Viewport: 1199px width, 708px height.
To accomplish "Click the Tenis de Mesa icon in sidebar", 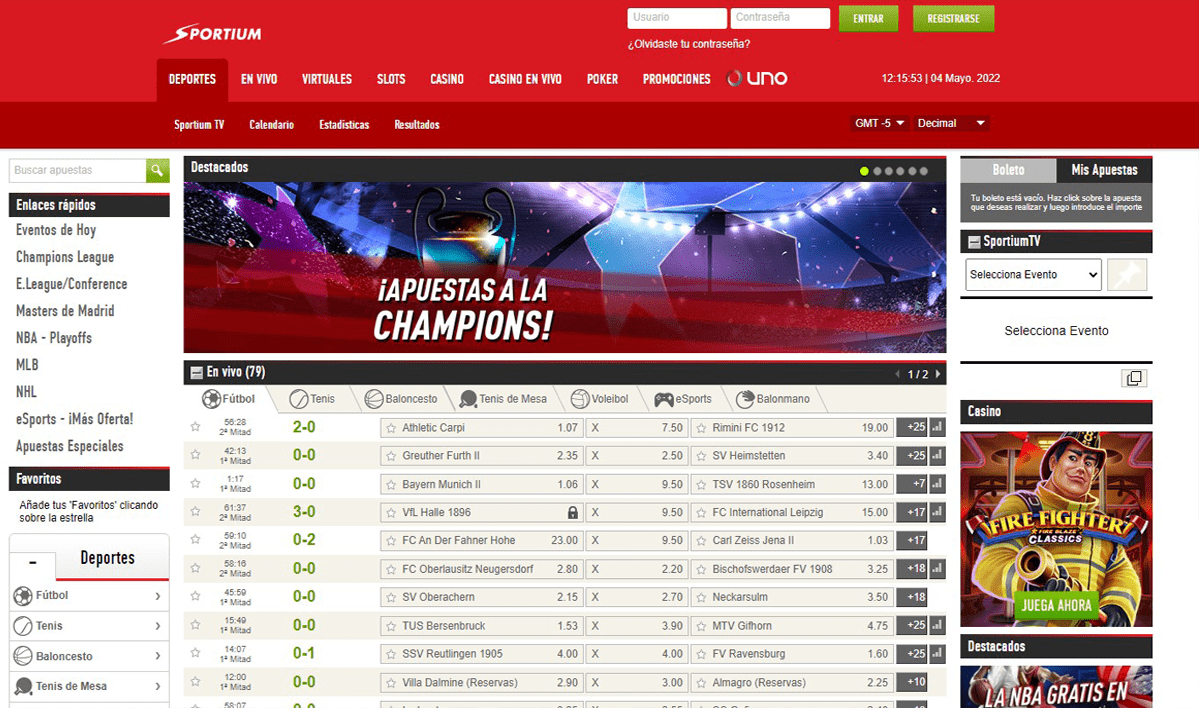I will [23, 686].
